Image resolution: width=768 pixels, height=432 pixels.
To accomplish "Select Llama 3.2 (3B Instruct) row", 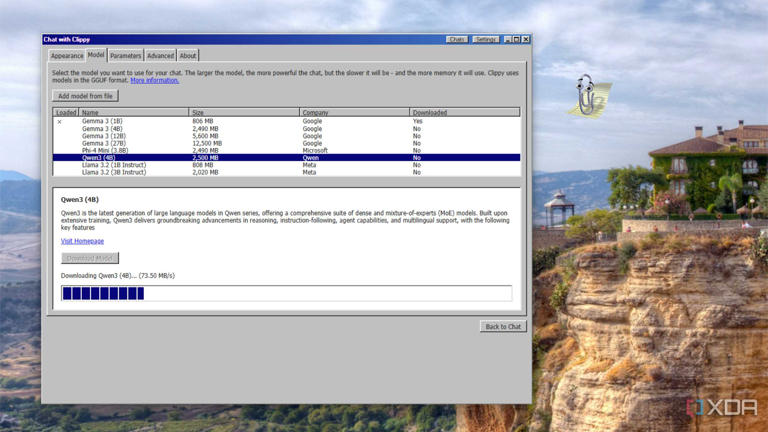I will pos(287,172).
